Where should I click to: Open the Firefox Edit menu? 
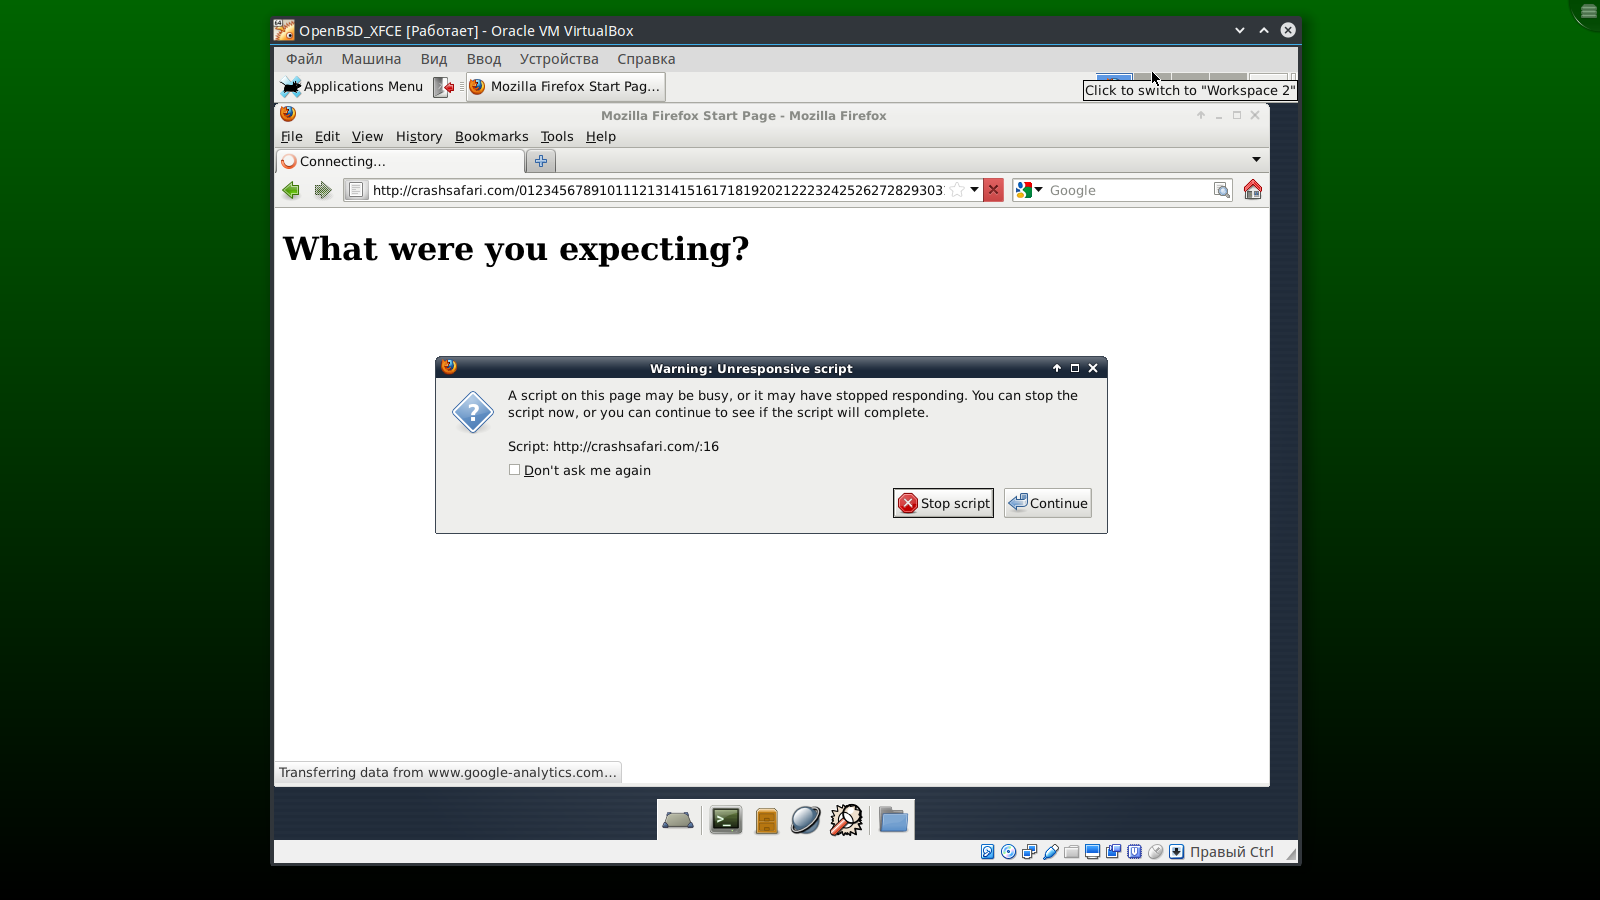[x=327, y=137]
